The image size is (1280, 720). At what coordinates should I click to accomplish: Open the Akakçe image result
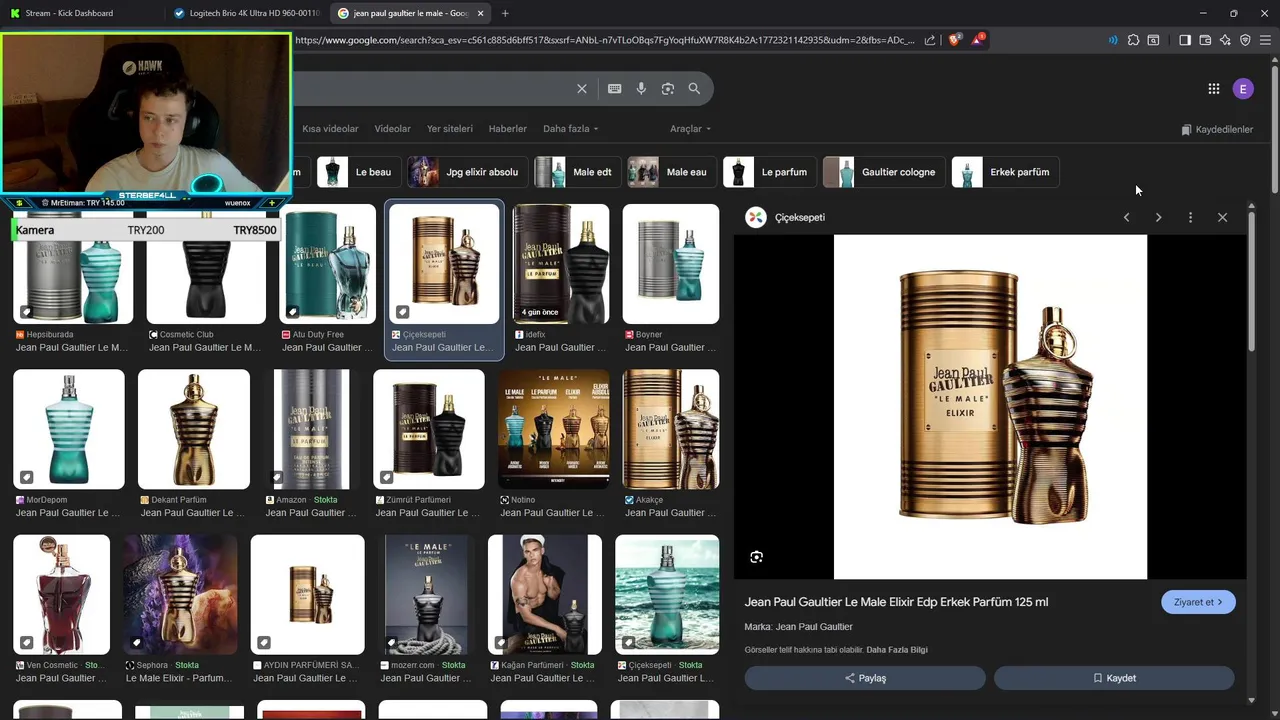point(671,429)
